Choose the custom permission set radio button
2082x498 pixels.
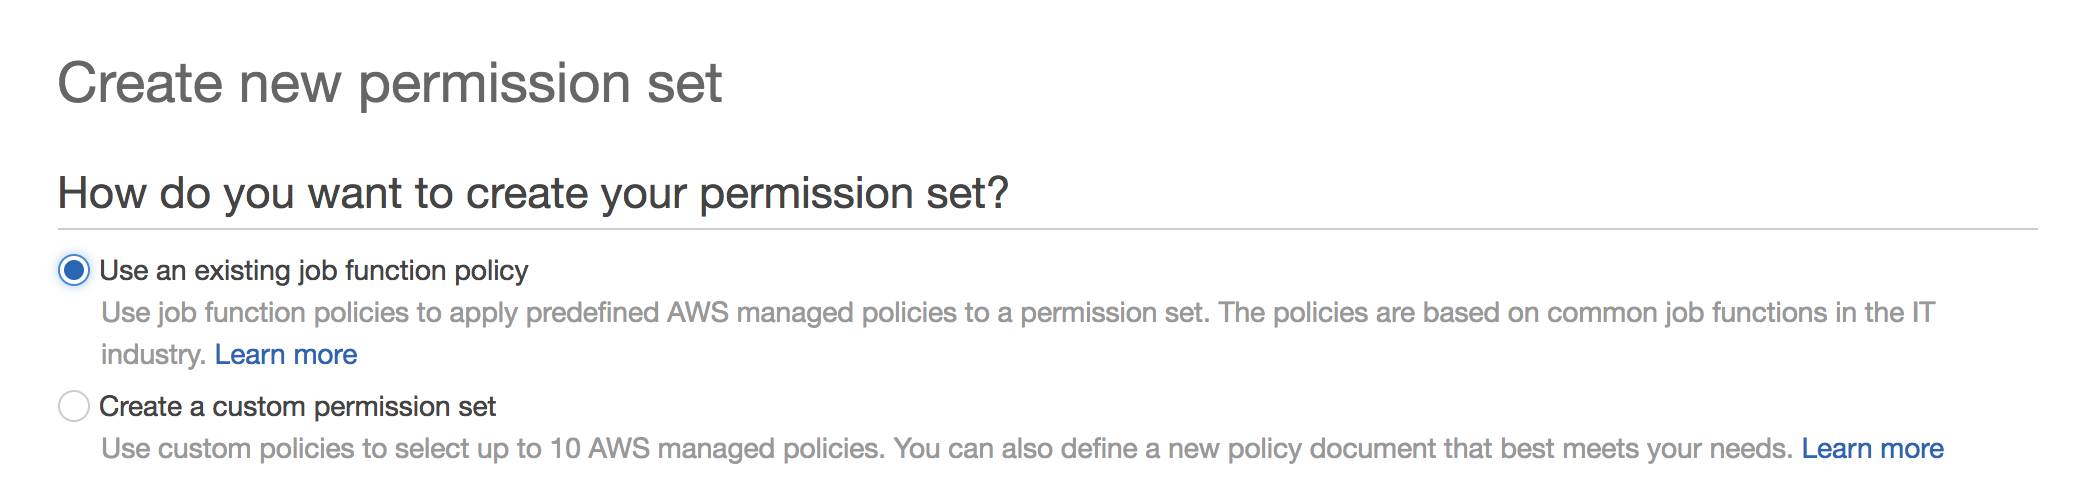(74, 407)
